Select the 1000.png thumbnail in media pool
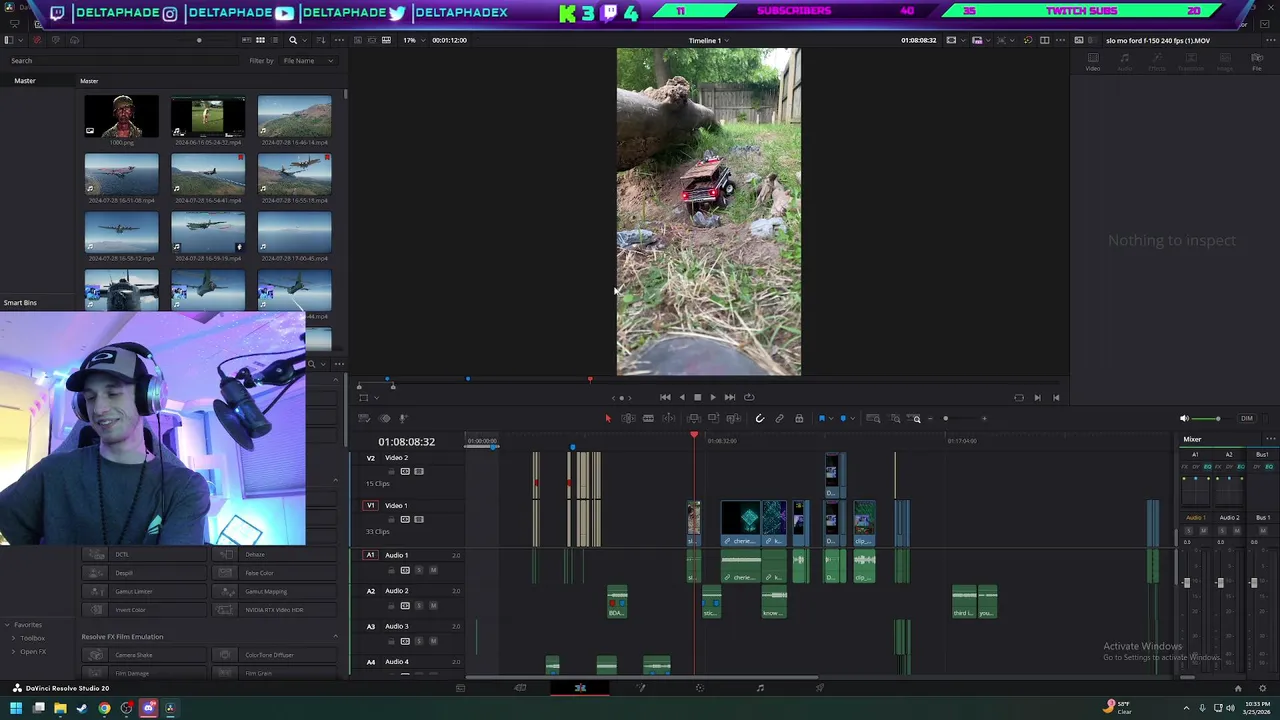The image size is (1280, 720). pyautogui.click(x=121, y=116)
